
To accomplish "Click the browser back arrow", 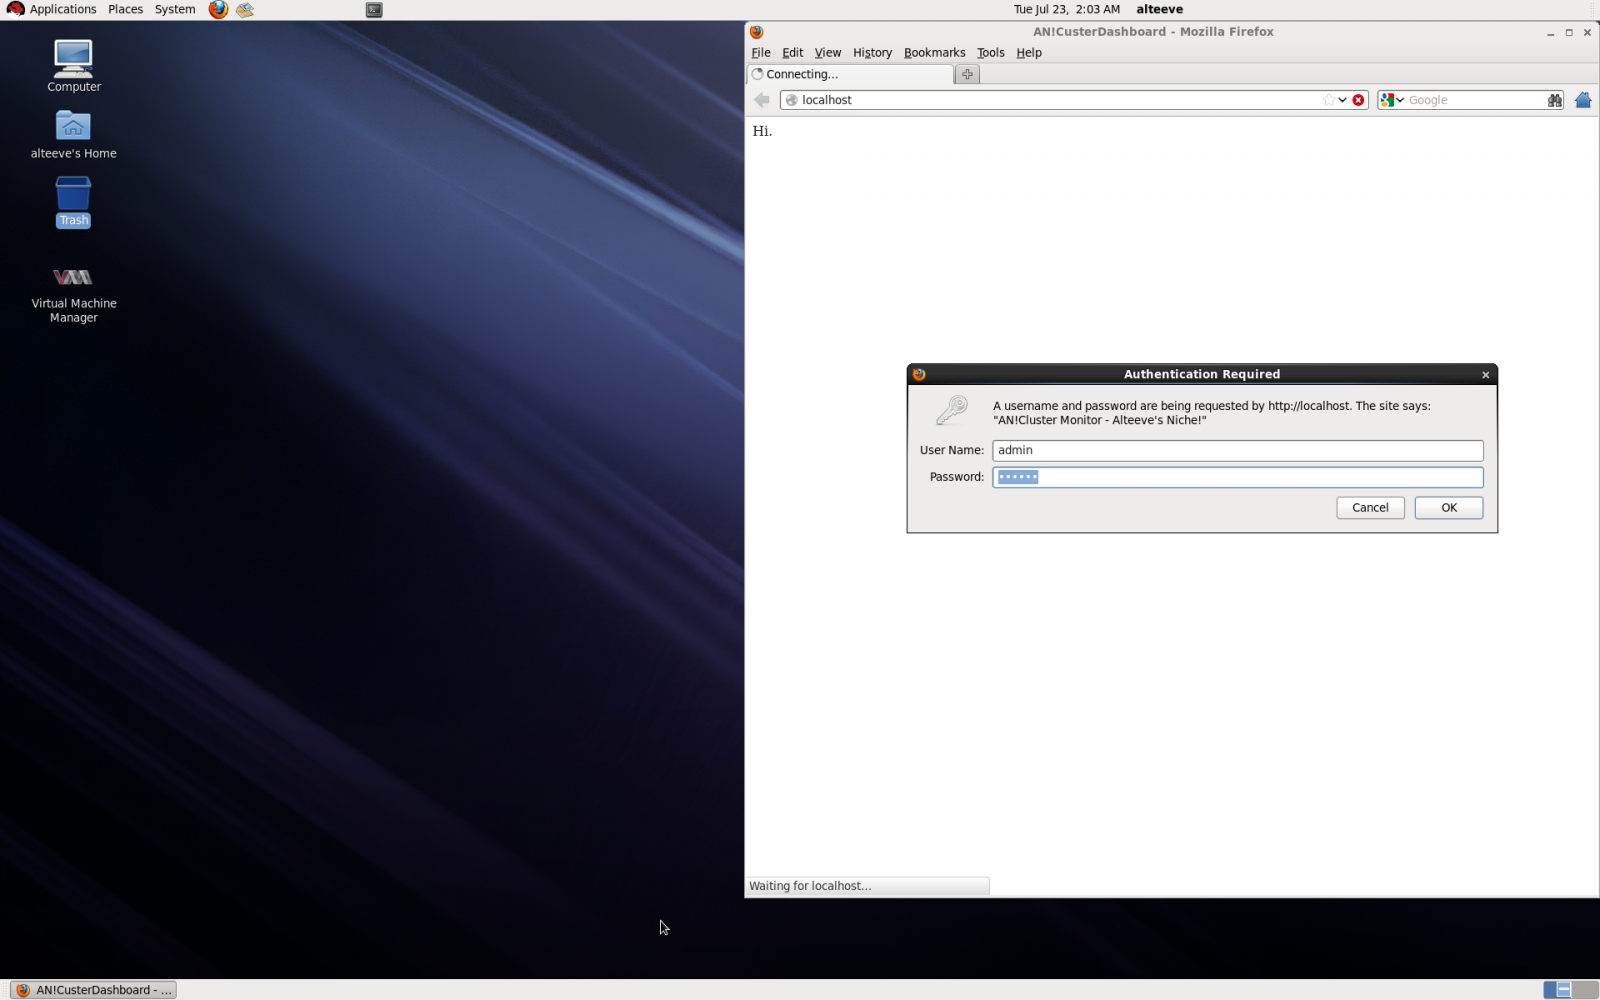I will coord(762,100).
